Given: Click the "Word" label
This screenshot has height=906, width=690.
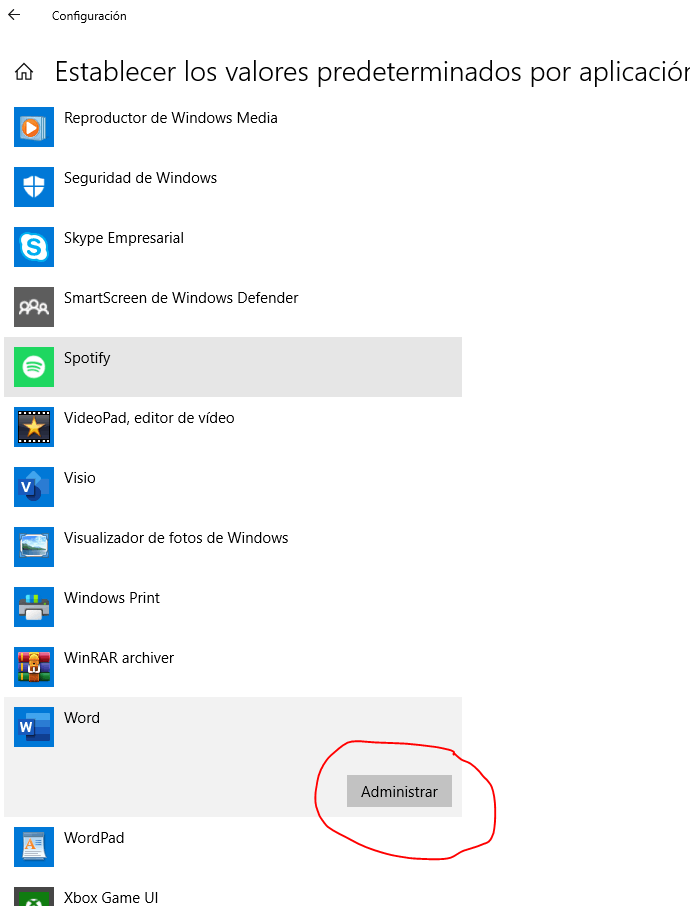Looking at the screenshot, I should pos(81,718).
